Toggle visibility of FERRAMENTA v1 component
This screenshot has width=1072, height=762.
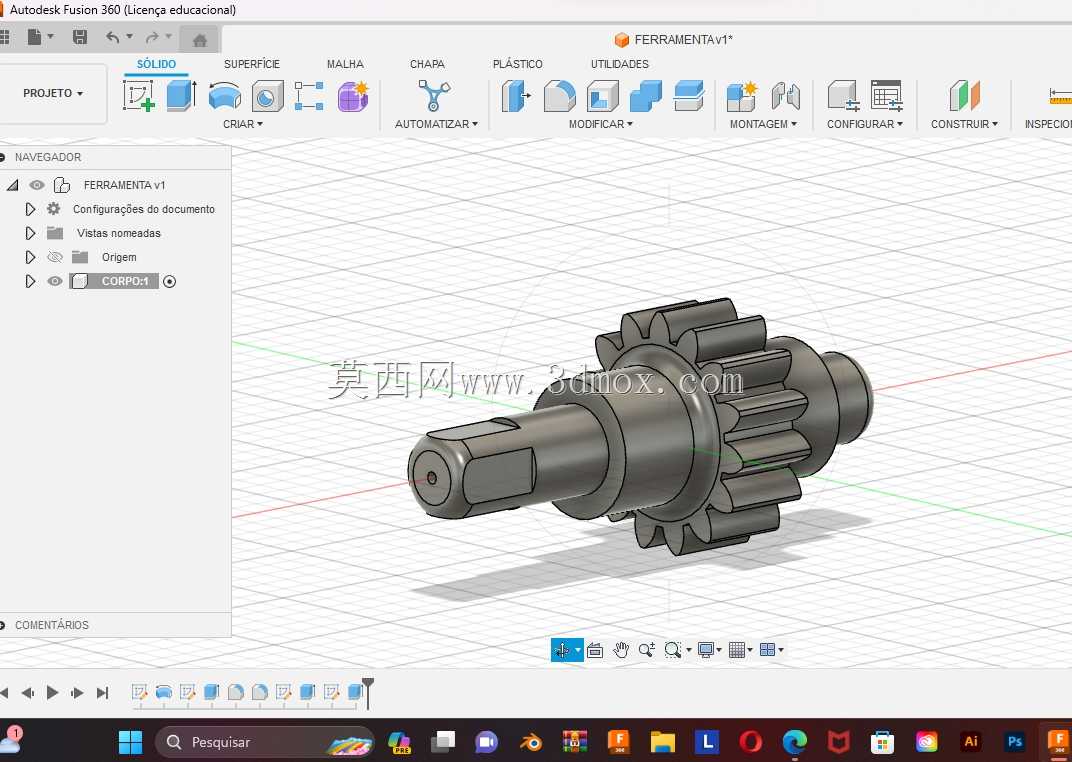(x=37, y=185)
